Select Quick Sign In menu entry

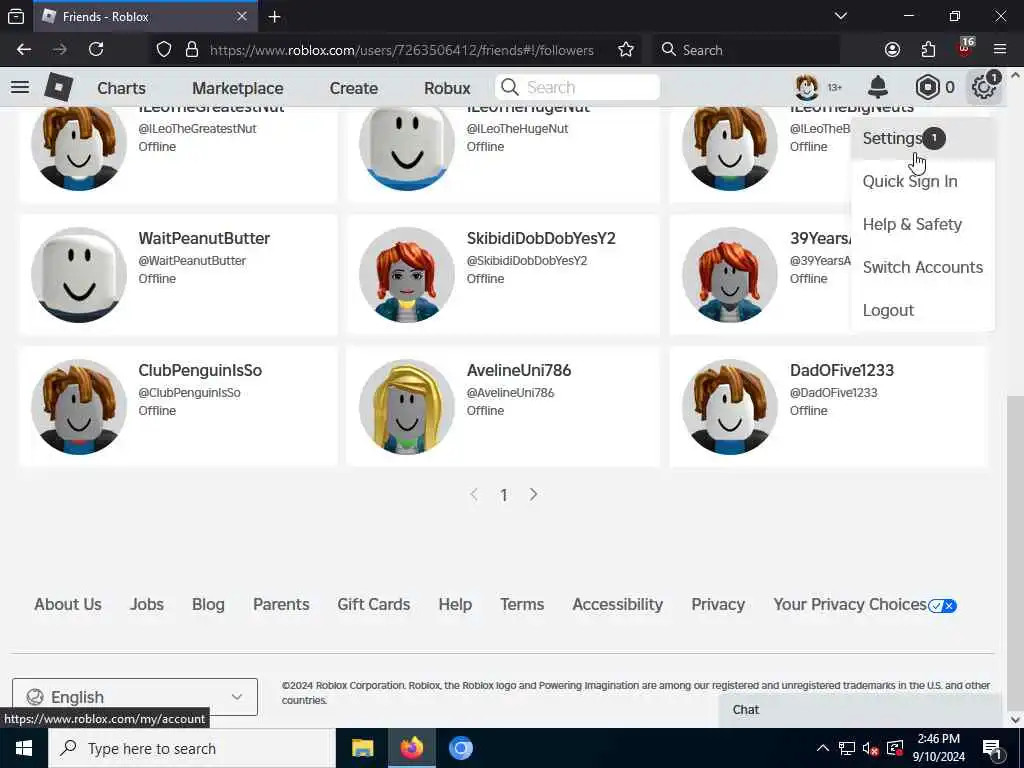tap(923, 181)
